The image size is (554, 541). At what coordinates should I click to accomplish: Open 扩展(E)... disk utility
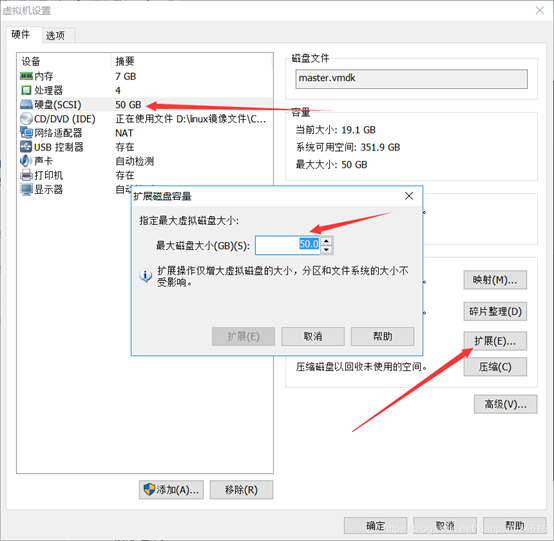(x=495, y=341)
